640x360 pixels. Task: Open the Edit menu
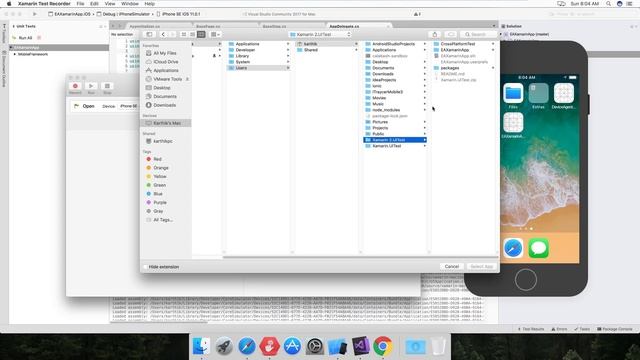[94, 4]
